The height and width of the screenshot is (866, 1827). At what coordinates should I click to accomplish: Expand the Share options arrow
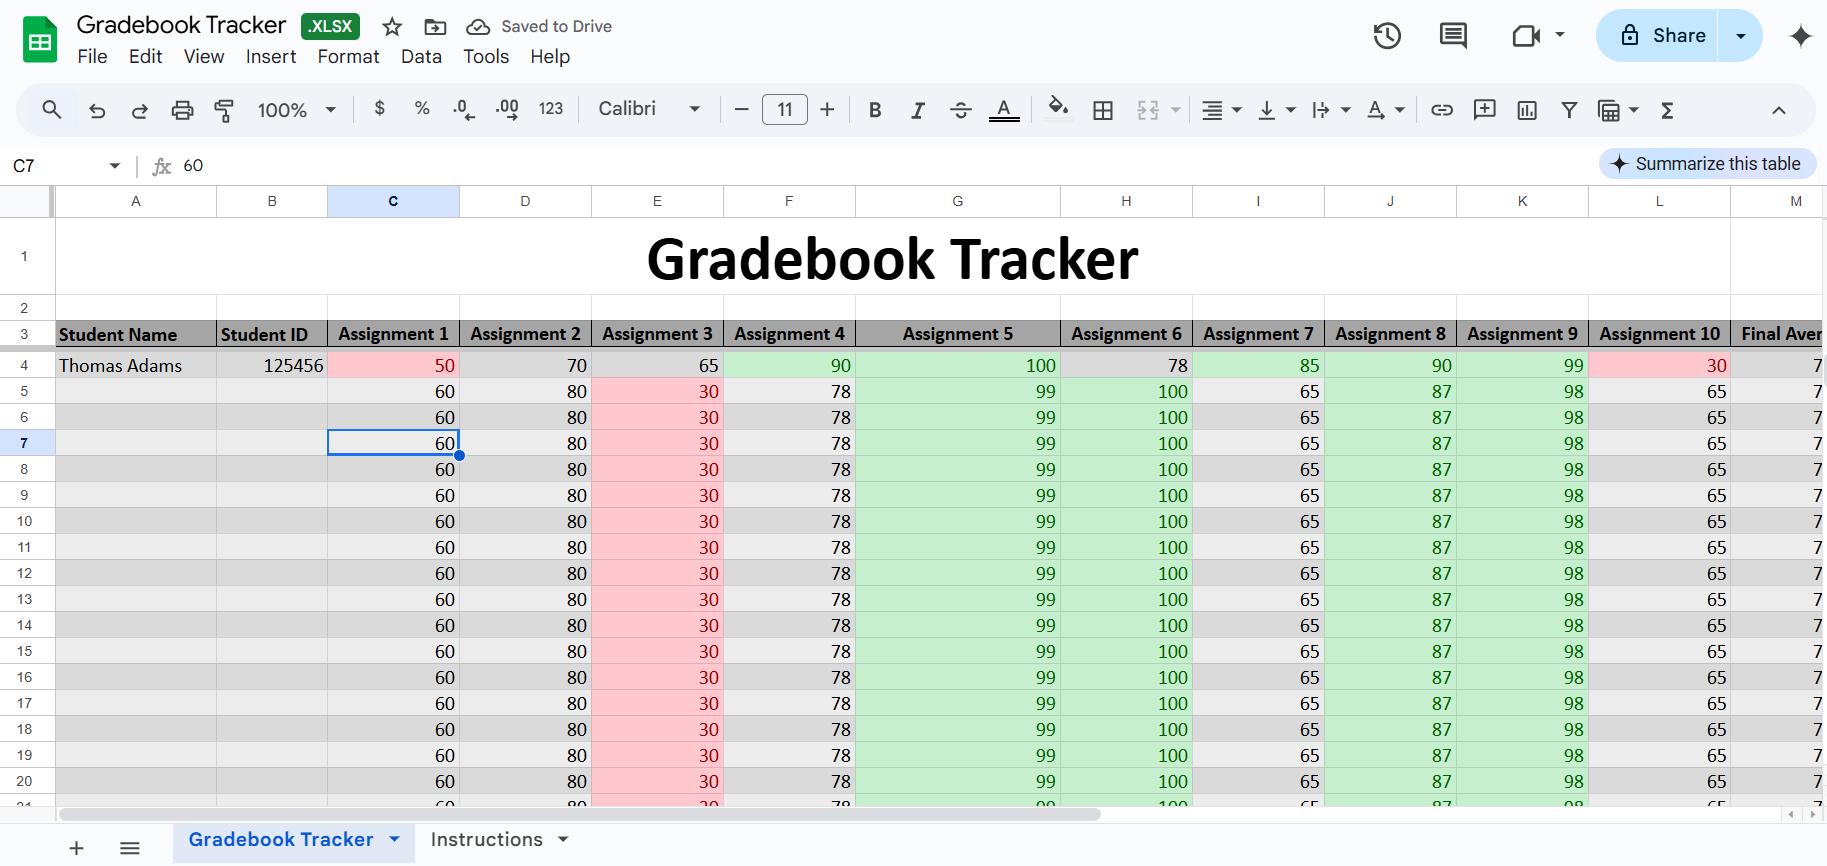click(1741, 36)
